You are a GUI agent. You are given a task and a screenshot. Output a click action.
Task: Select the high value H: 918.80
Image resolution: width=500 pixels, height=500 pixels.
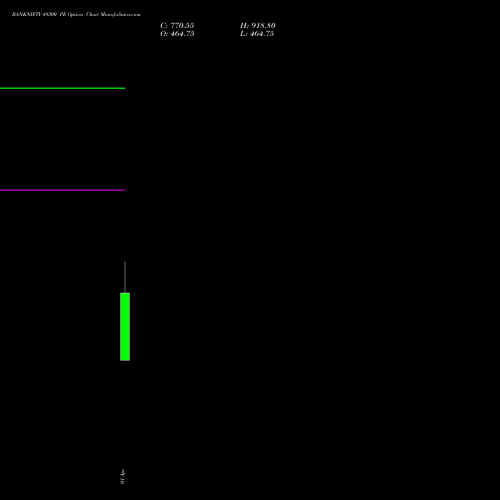click(x=258, y=26)
